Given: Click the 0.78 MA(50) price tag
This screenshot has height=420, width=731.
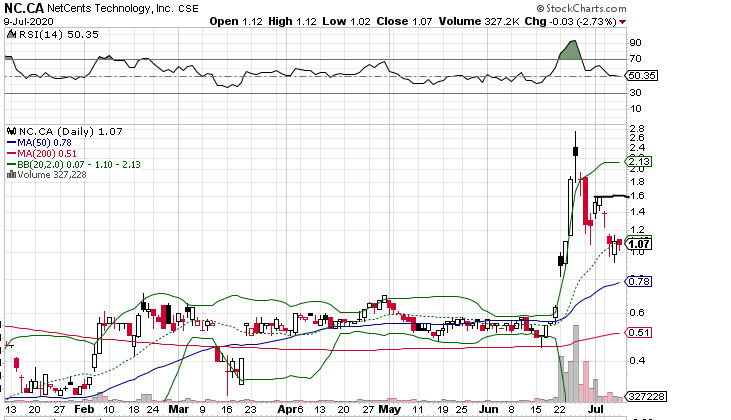Looking at the screenshot, I should 639,282.
